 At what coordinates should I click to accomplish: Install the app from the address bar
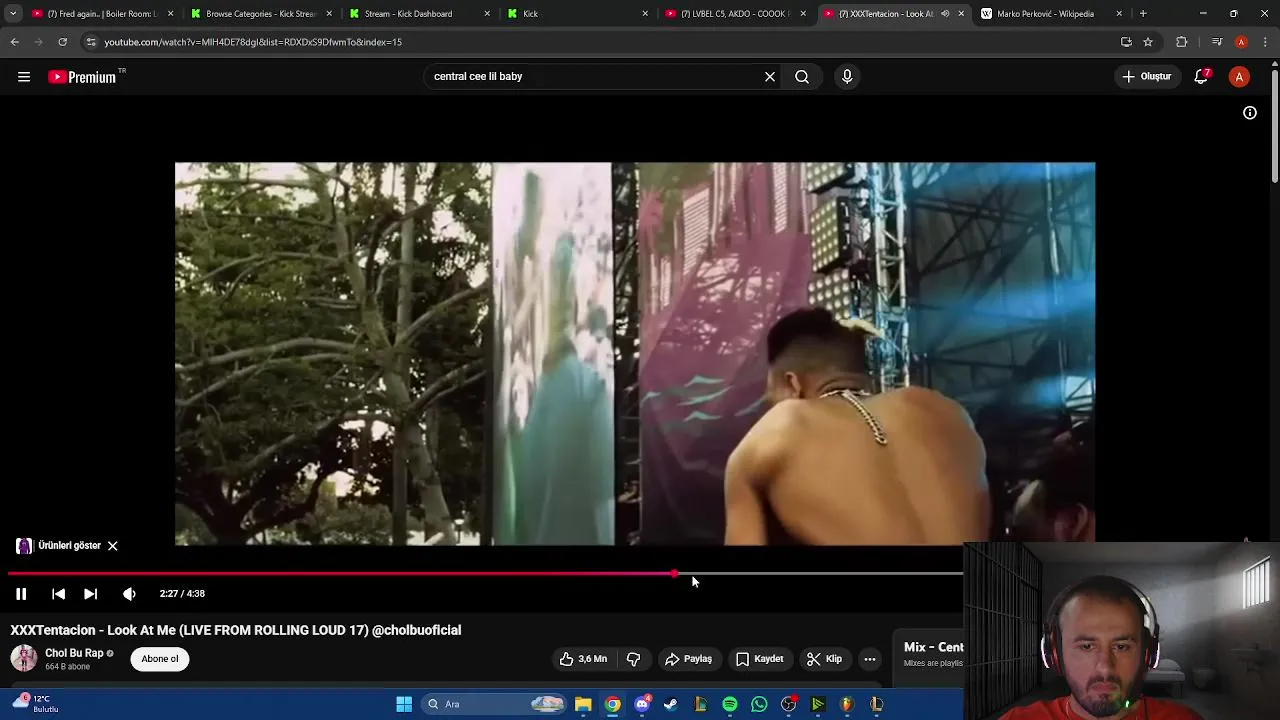click(1126, 42)
